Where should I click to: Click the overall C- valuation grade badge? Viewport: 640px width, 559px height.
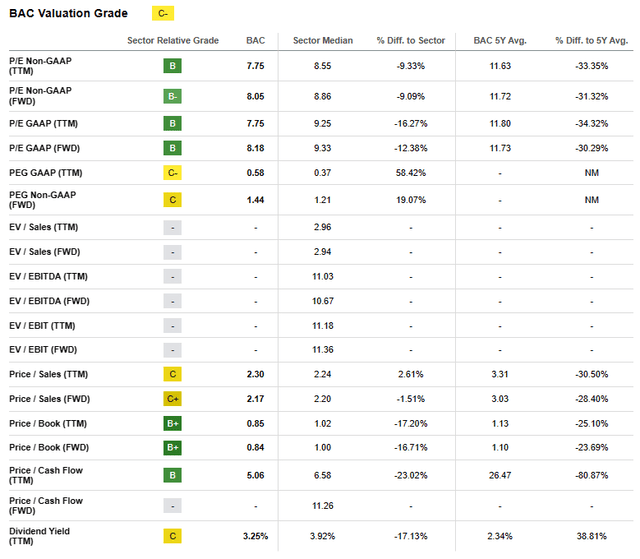[x=162, y=14]
